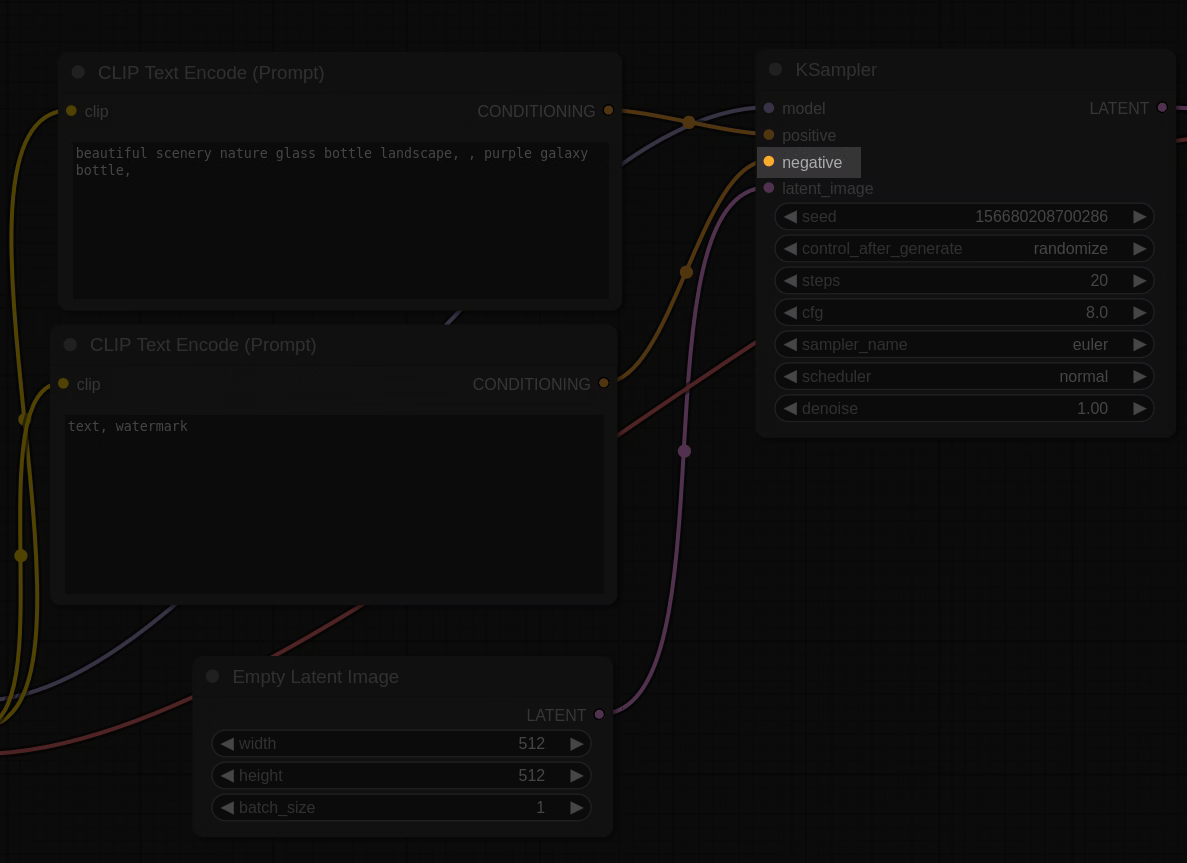
Task: Switch to the next sampler_name option
Action: point(1139,344)
